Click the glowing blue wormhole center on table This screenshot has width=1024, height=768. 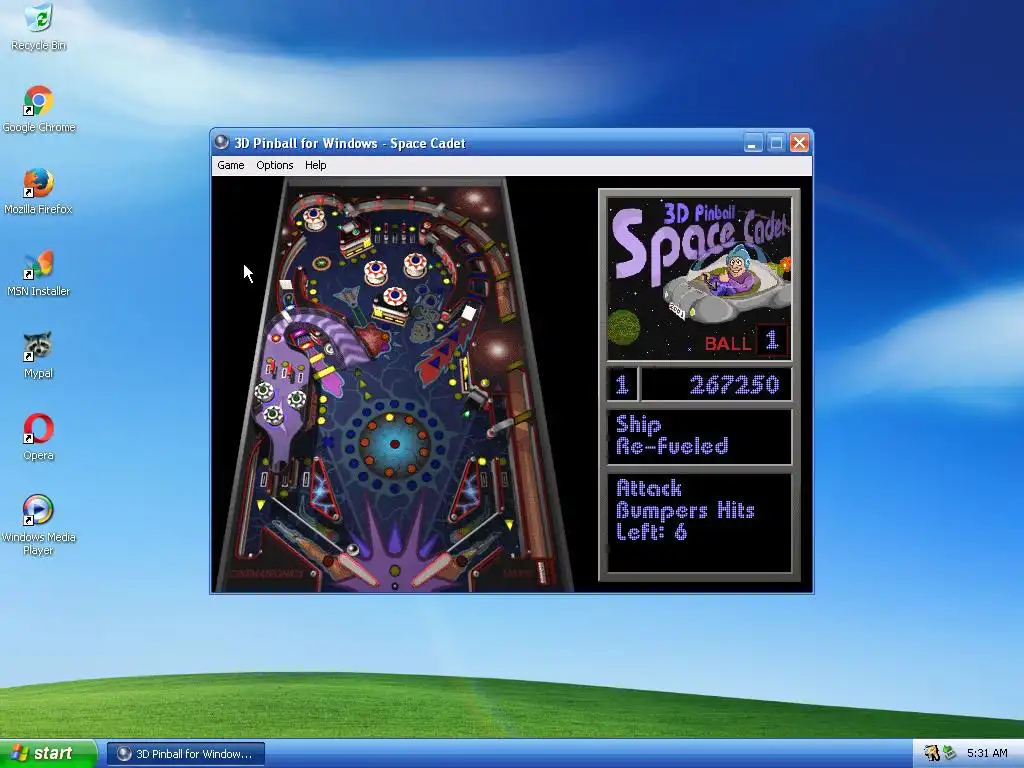click(x=394, y=444)
